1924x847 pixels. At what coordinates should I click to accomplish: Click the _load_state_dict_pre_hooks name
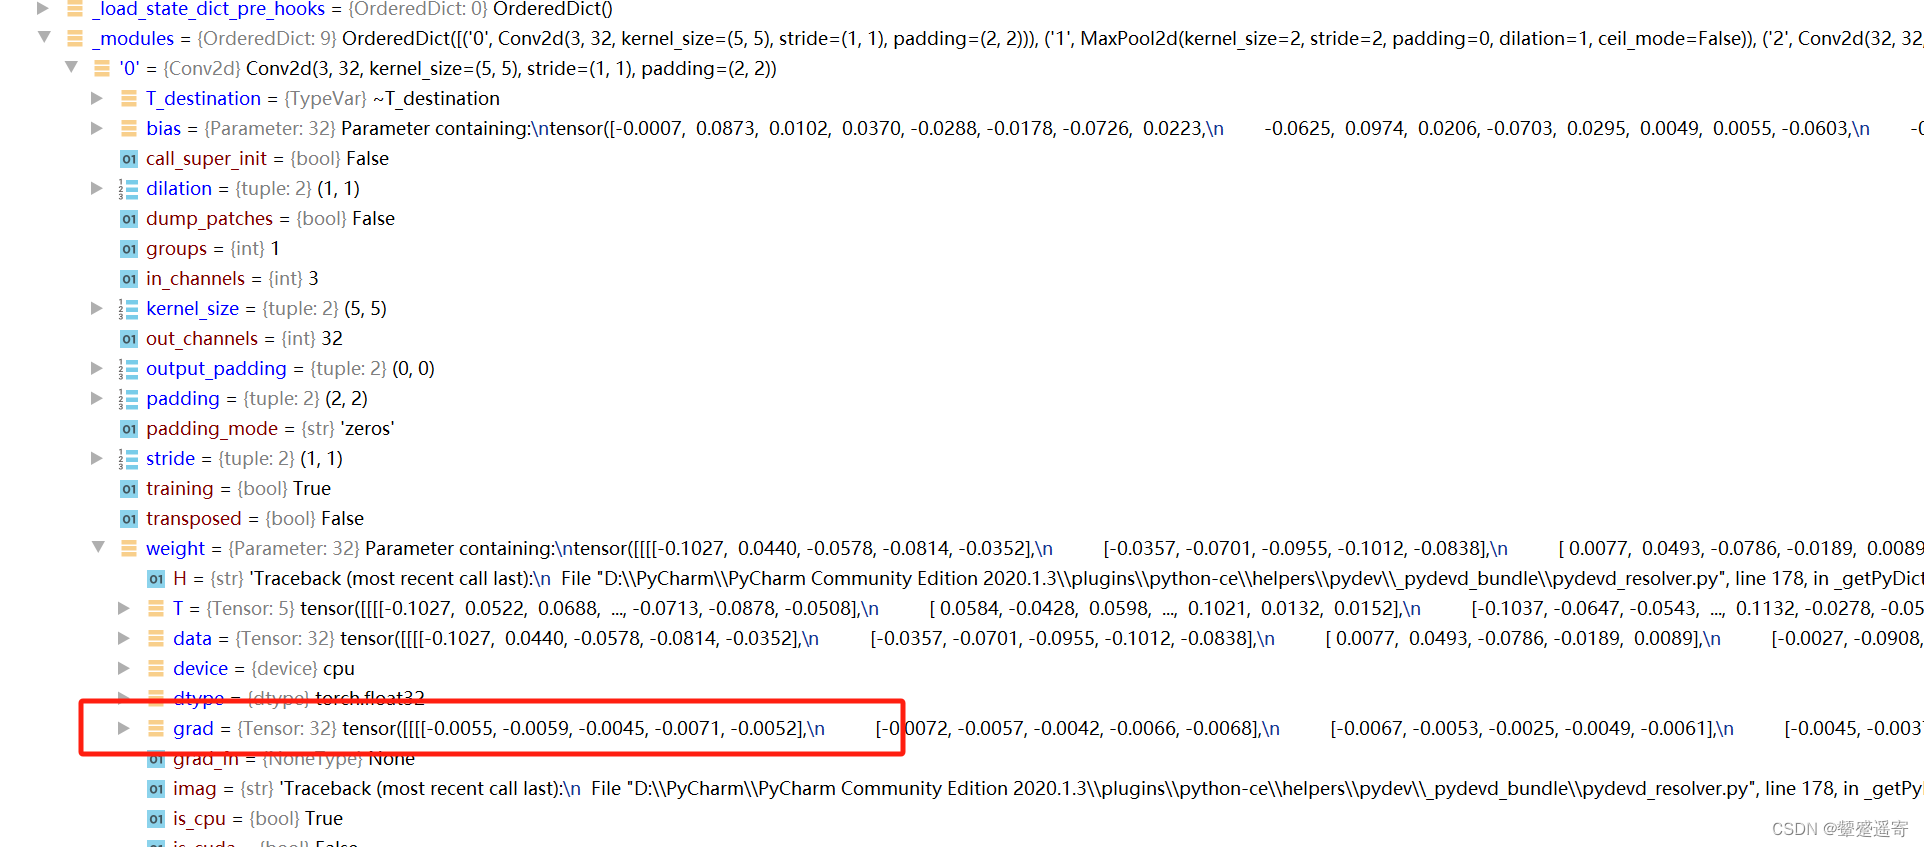(x=209, y=9)
